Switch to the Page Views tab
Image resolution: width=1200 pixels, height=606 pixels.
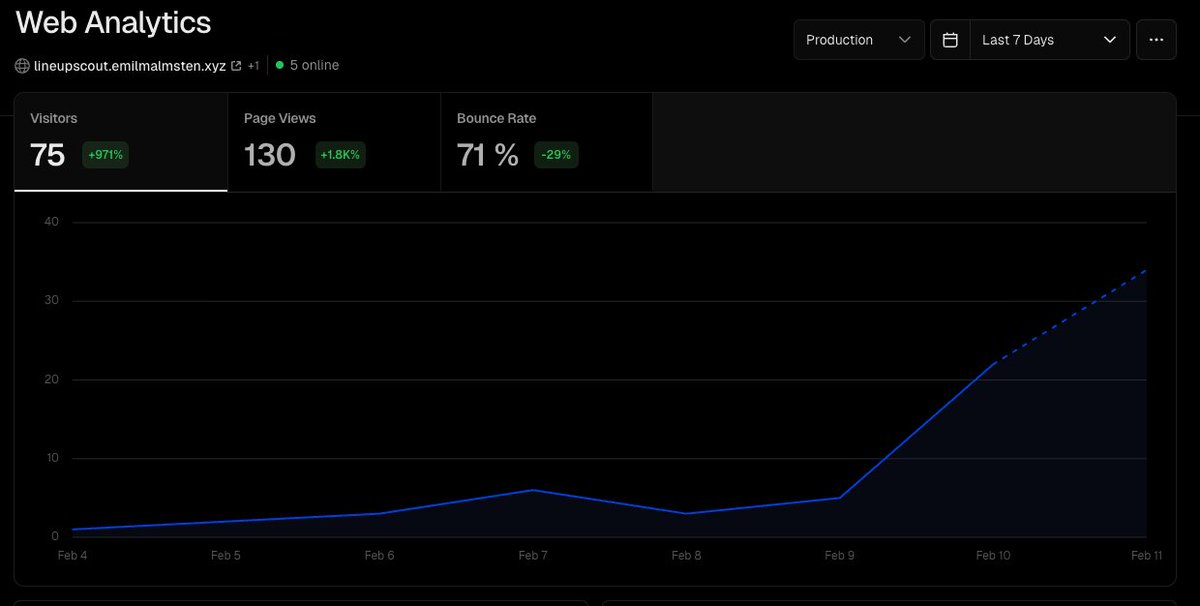pos(334,141)
